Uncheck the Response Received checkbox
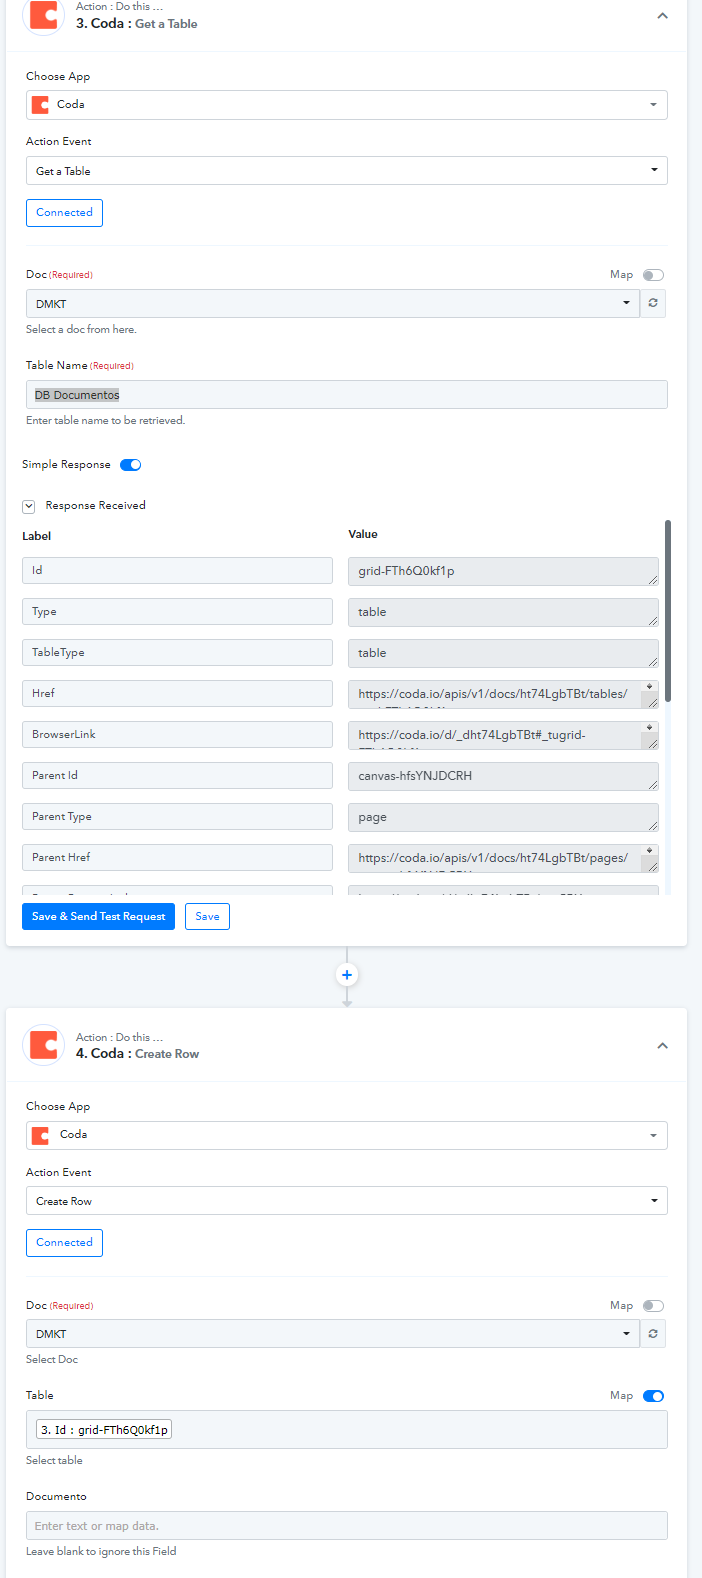This screenshot has height=1578, width=702. pos(29,506)
